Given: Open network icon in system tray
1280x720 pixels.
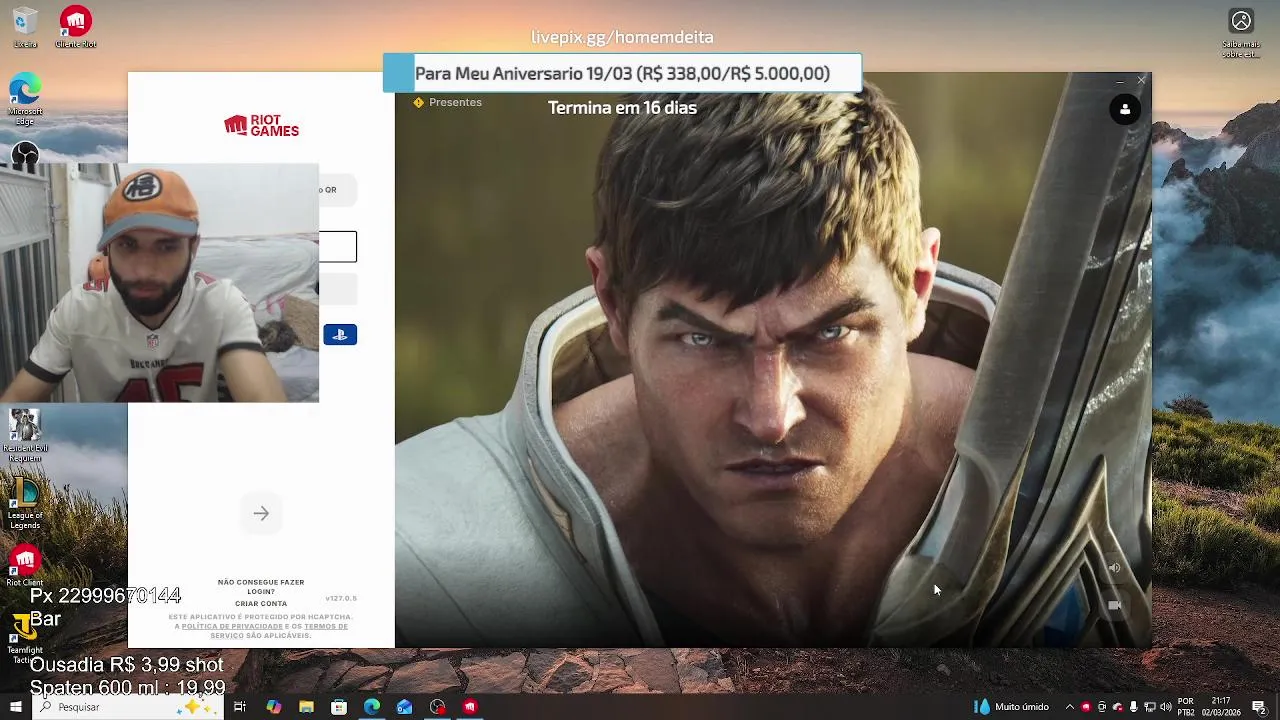Looking at the screenshot, I should tap(1149, 707).
